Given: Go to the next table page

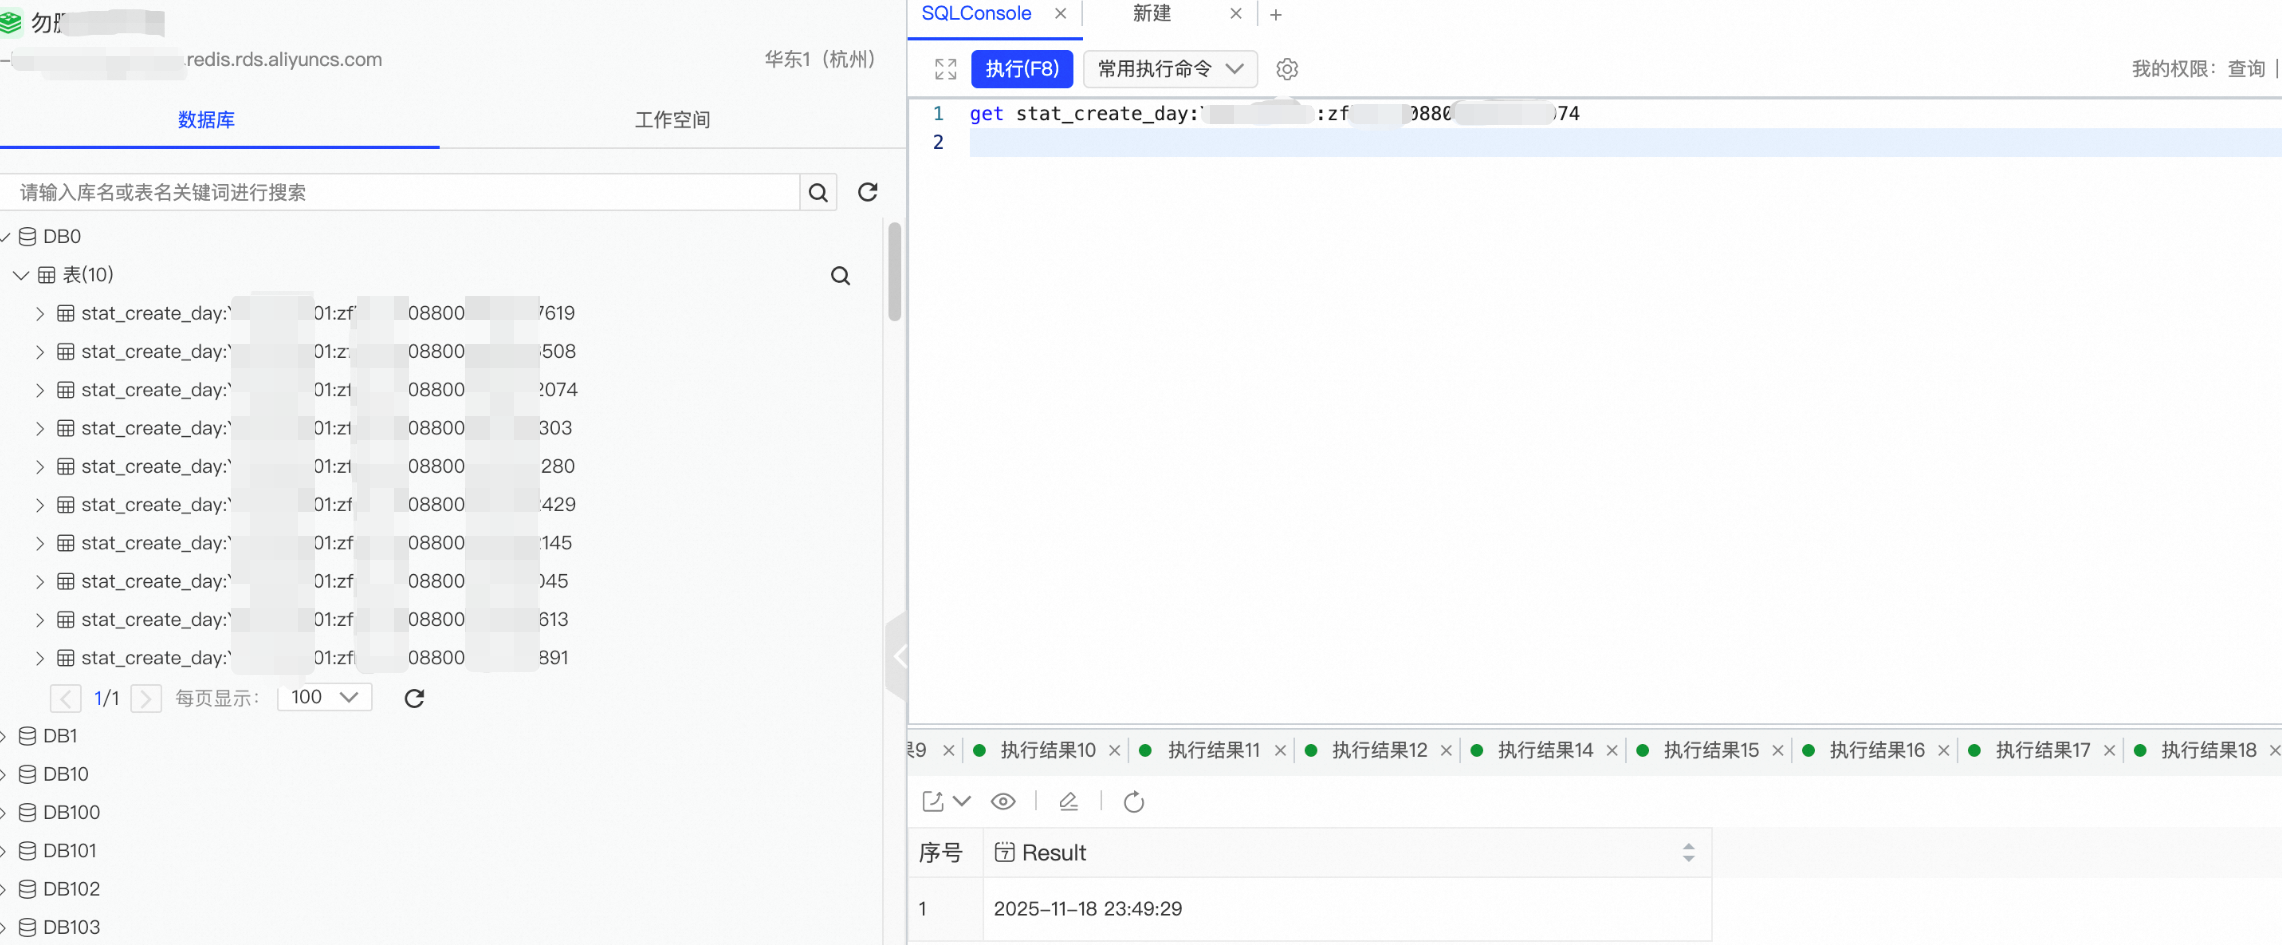Looking at the screenshot, I should pyautogui.click(x=146, y=698).
